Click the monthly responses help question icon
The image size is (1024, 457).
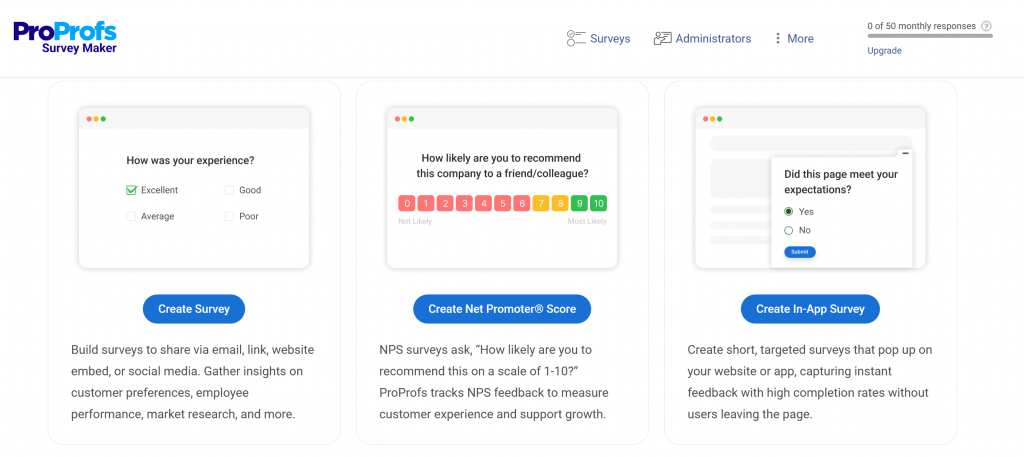[x=986, y=26]
